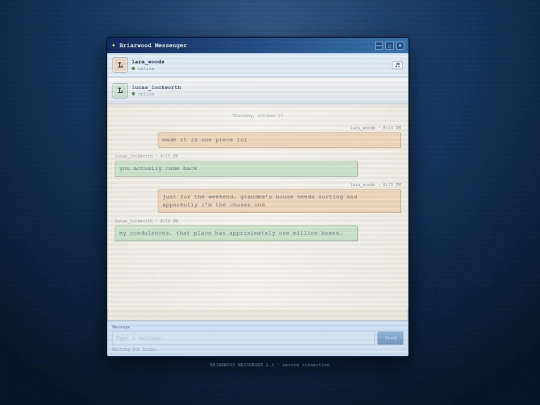Select the lara_woods username text

[x=148, y=62]
